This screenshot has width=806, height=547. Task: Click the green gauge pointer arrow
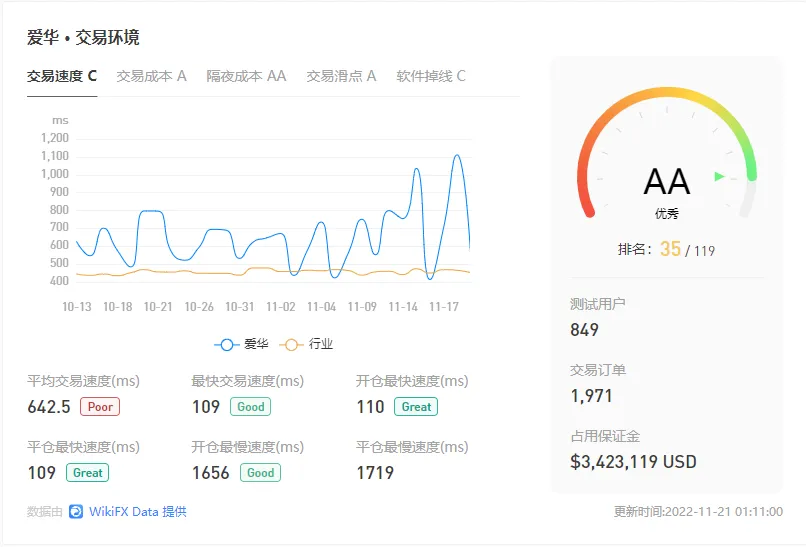point(719,176)
